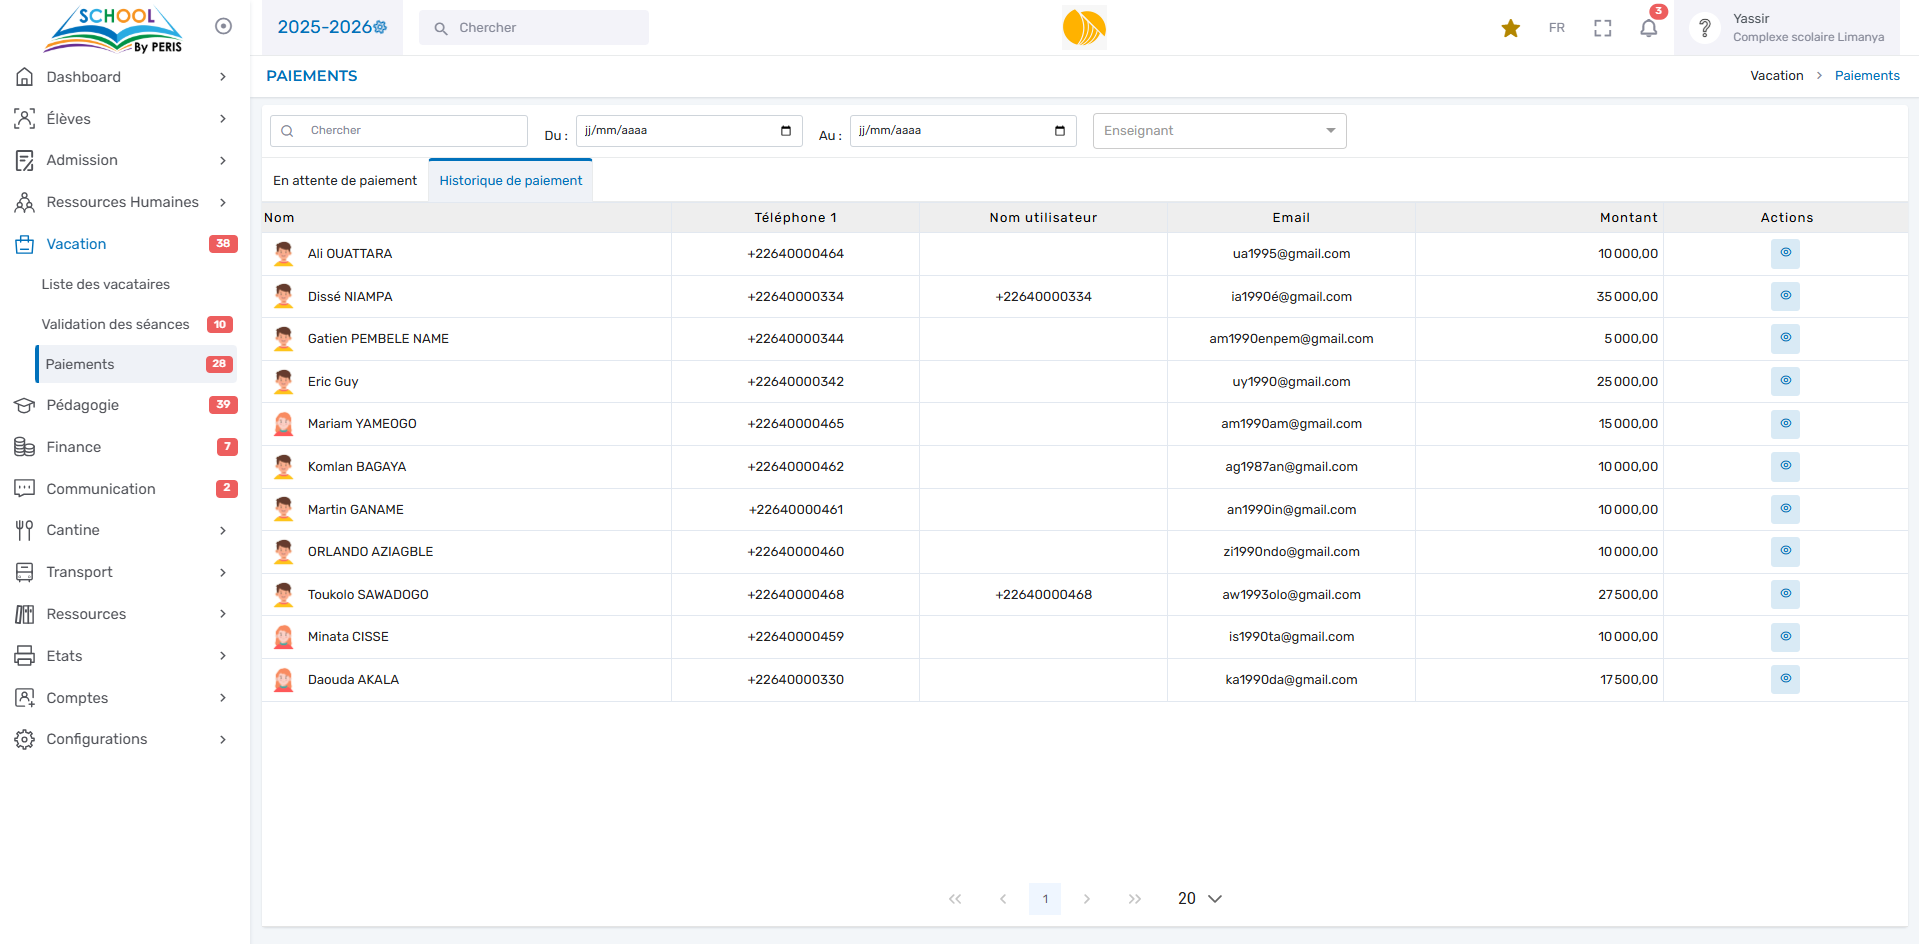1919x944 pixels.
Task: Switch language using the FR button
Action: click(x=1556, y=28)
